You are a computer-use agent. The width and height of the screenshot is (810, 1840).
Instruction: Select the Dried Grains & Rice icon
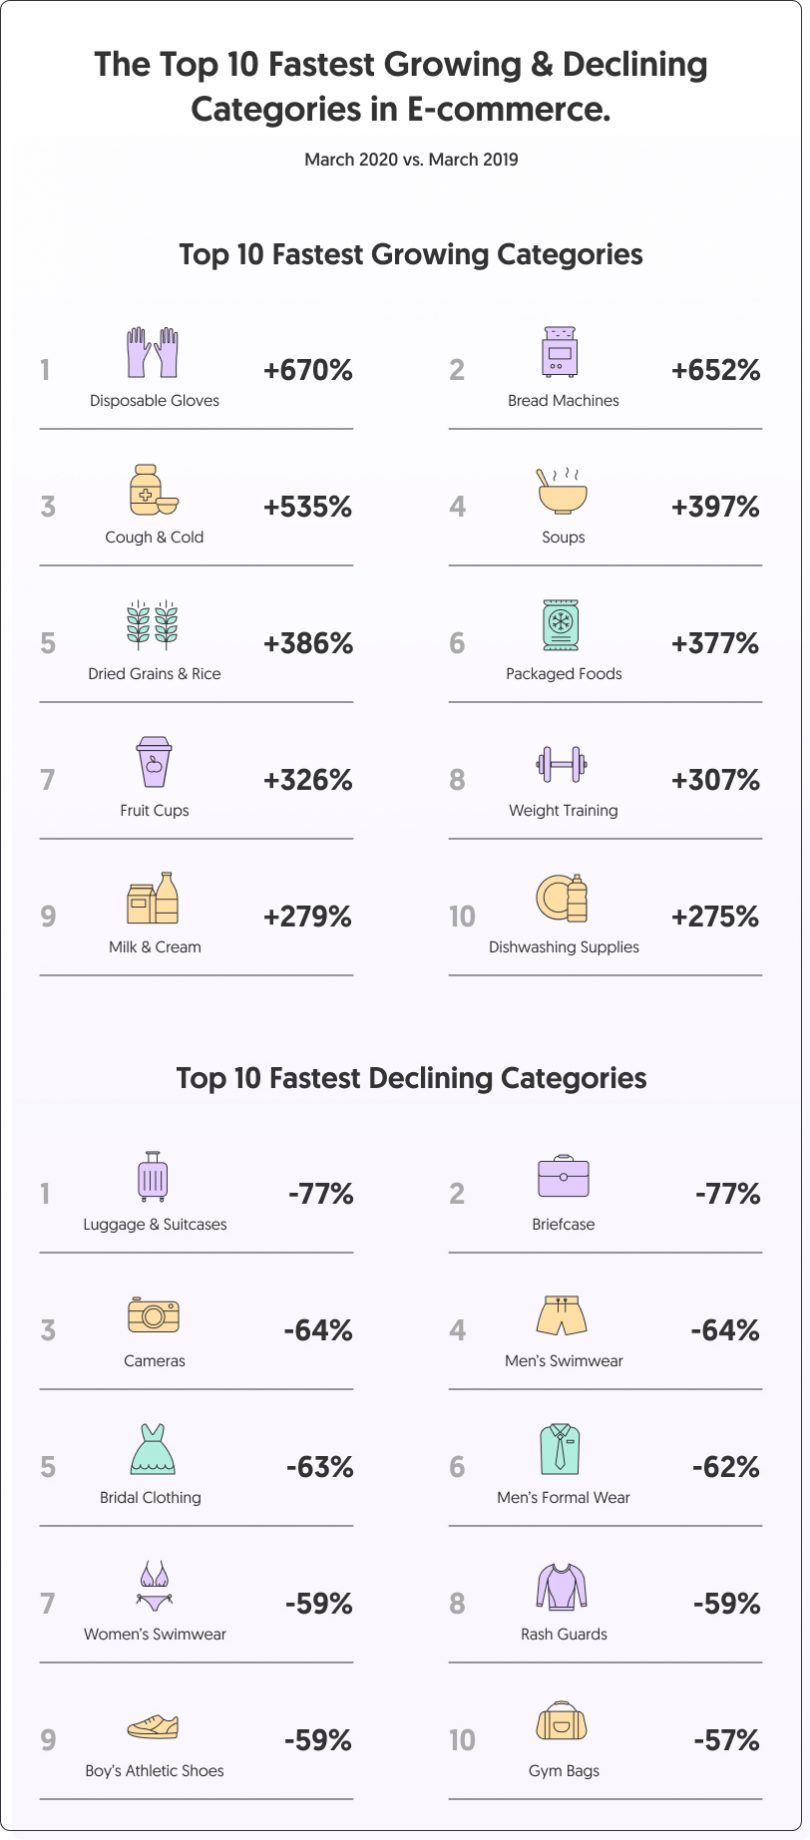coord(152,626)
